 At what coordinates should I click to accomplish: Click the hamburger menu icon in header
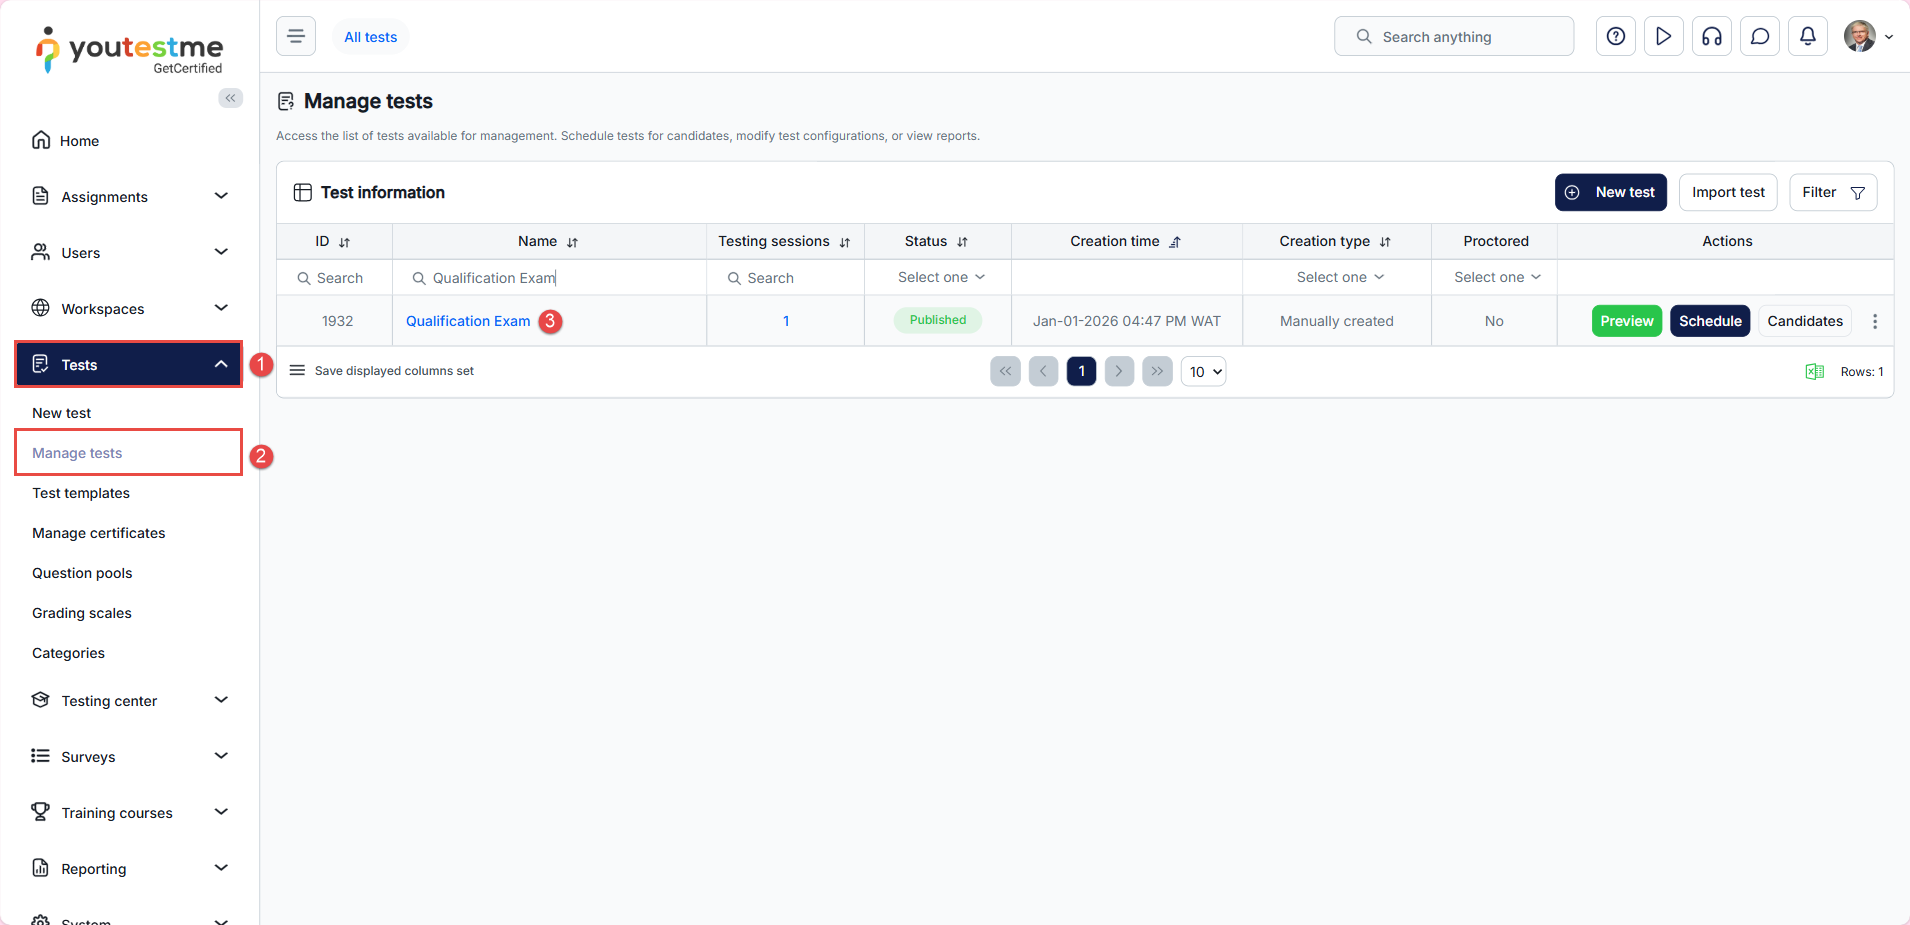296,37
